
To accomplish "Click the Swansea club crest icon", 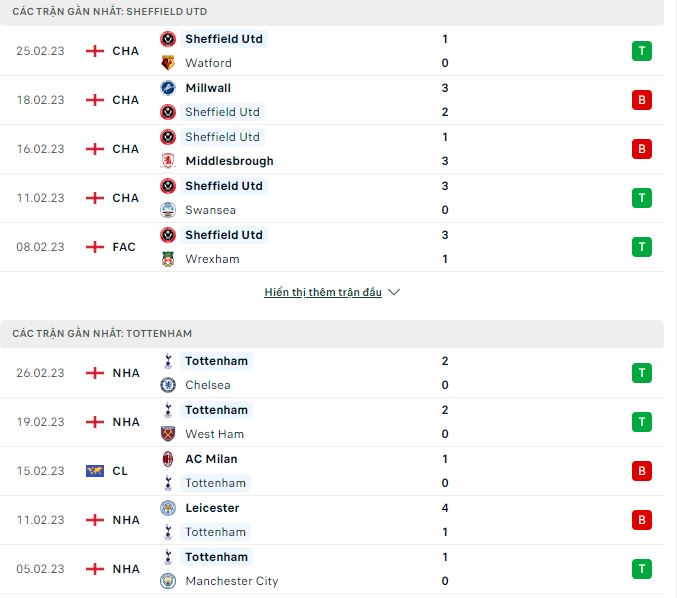I will pos(168,210).
